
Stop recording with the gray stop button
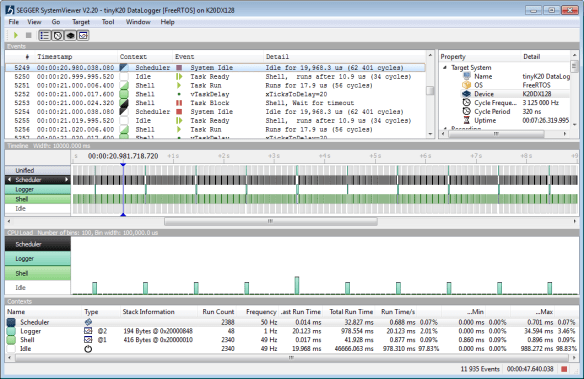coord(28,35)
